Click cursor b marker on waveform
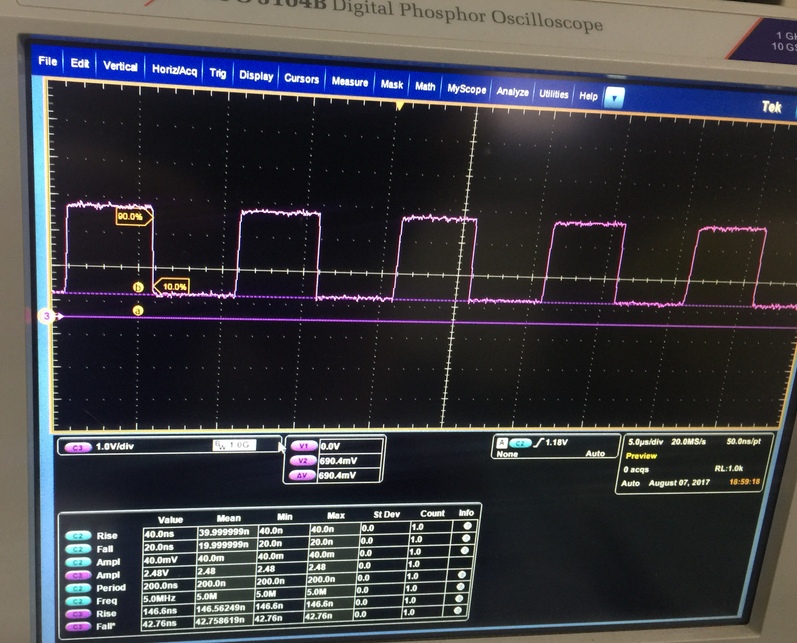The width and height of the screenshot is (797, 643). pyautogui.click(x=138, y=287)
